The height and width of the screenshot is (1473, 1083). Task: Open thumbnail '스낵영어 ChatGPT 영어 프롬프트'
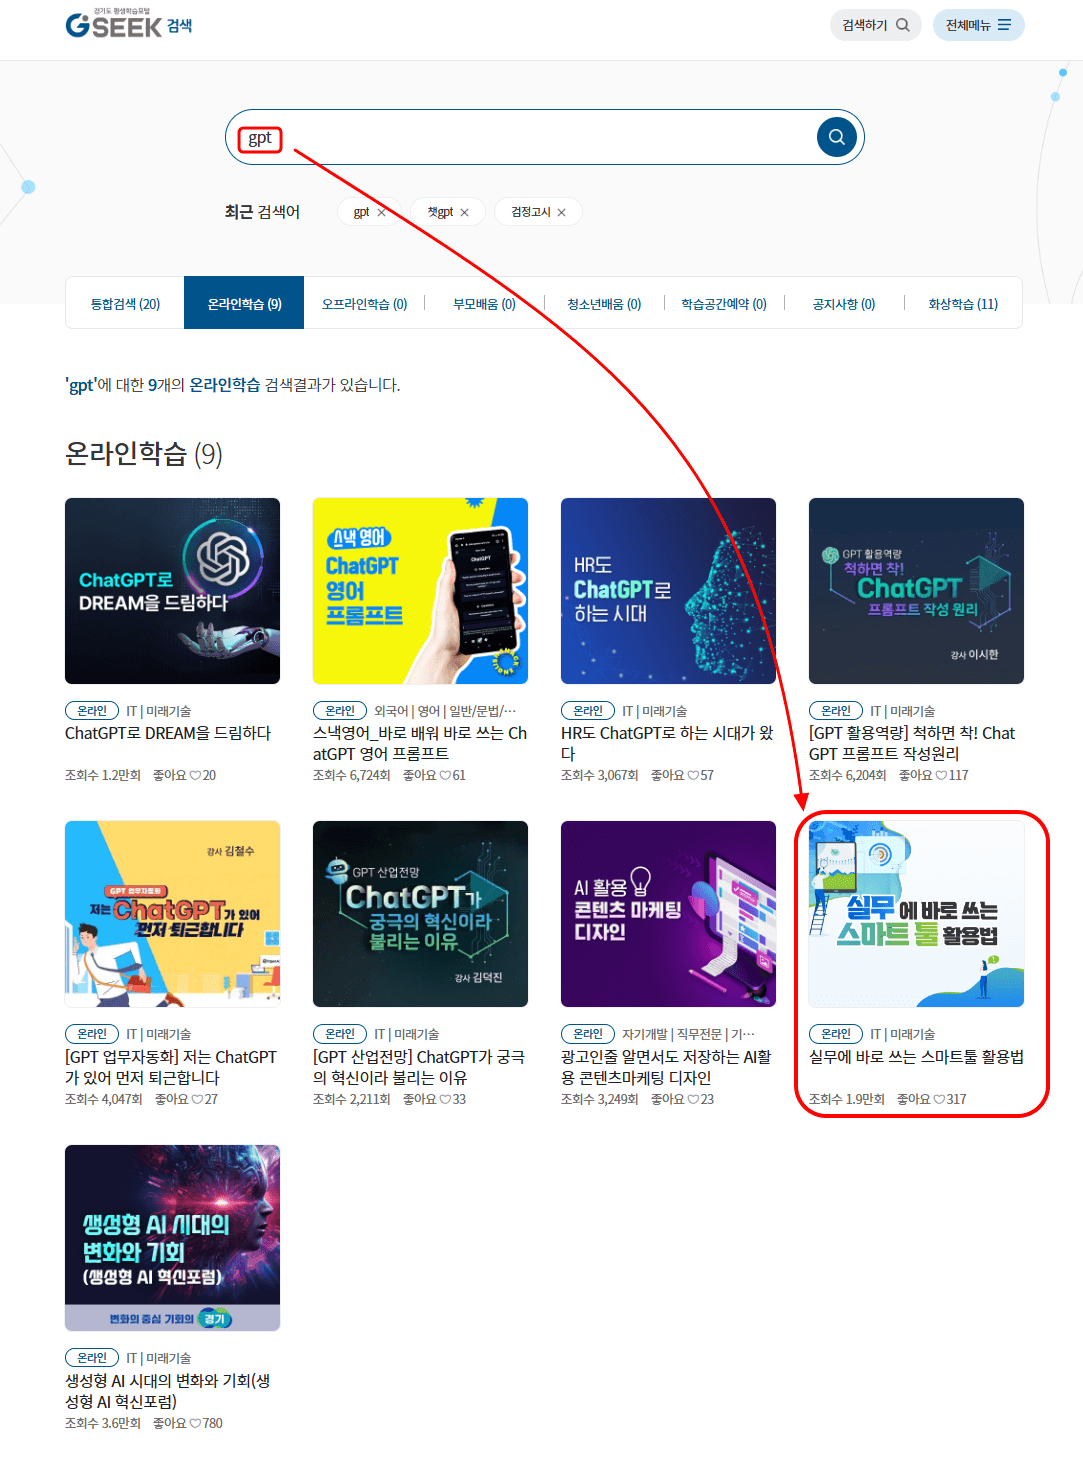(420, 591)
